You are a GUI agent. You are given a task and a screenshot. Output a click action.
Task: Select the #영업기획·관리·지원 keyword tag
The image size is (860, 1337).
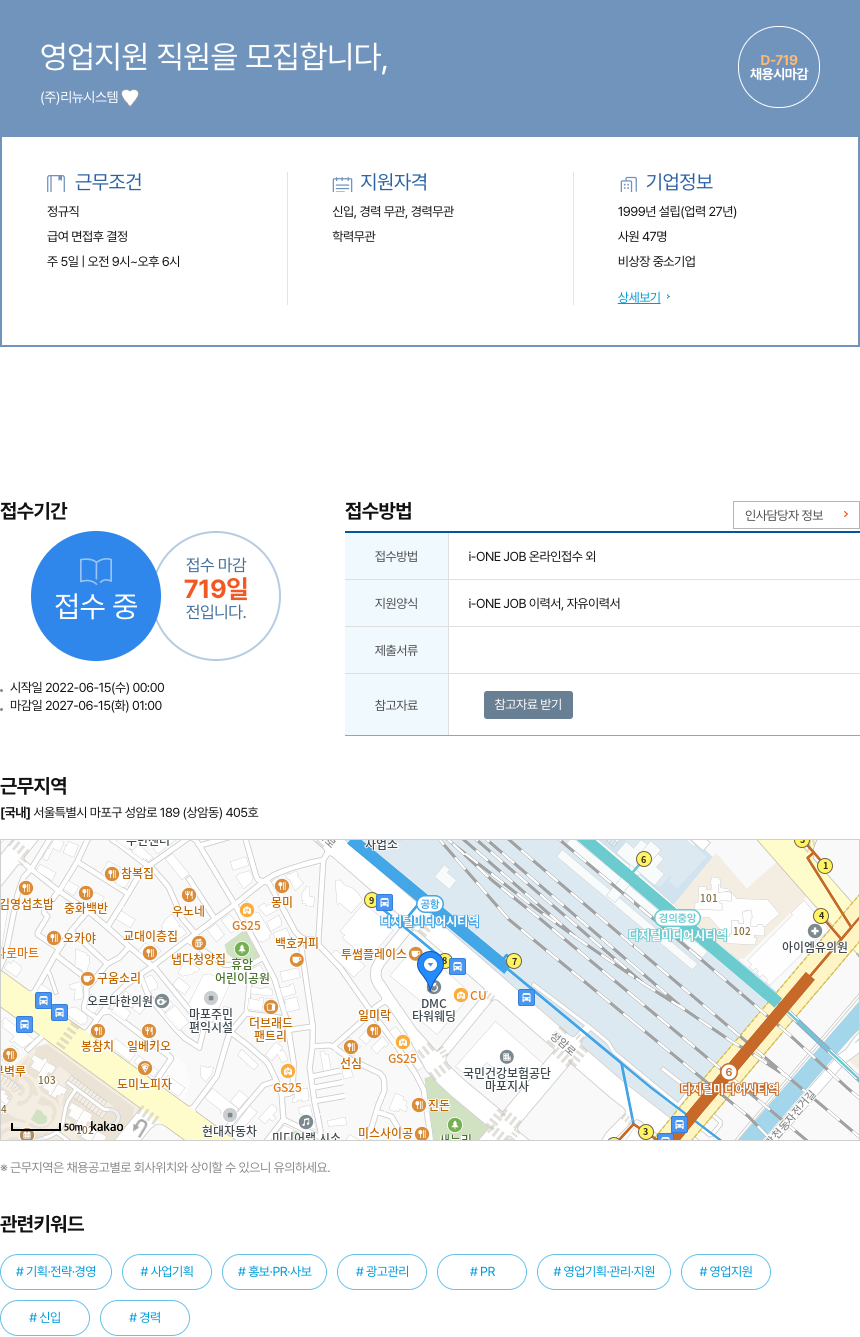click(x=604, y=1272)
